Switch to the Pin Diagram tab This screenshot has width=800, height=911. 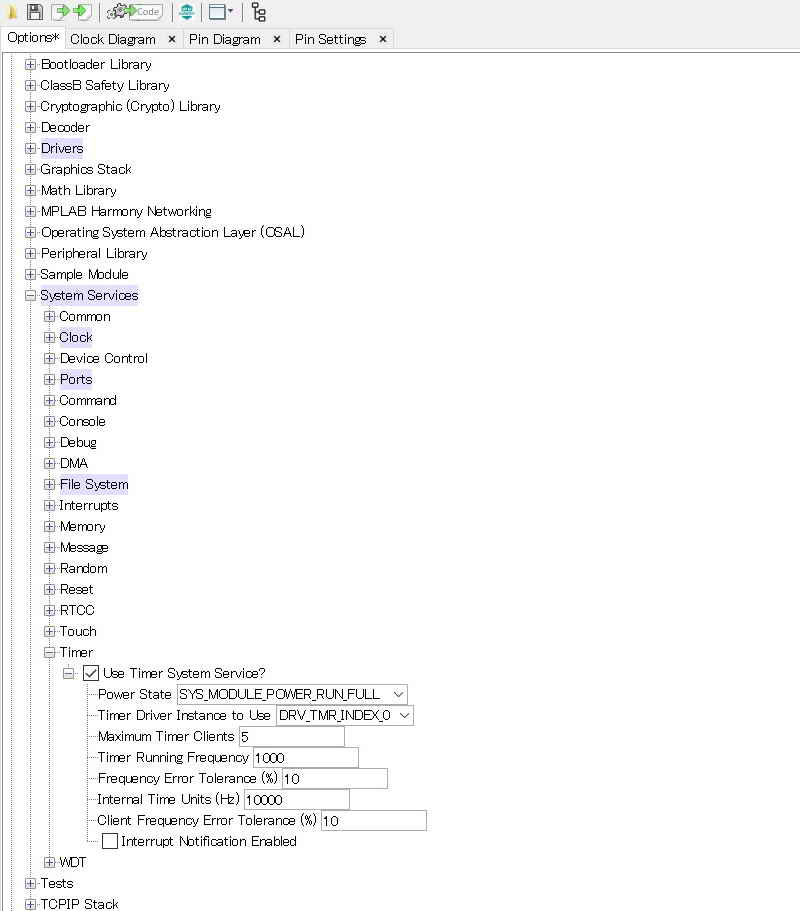pos(224,39)
